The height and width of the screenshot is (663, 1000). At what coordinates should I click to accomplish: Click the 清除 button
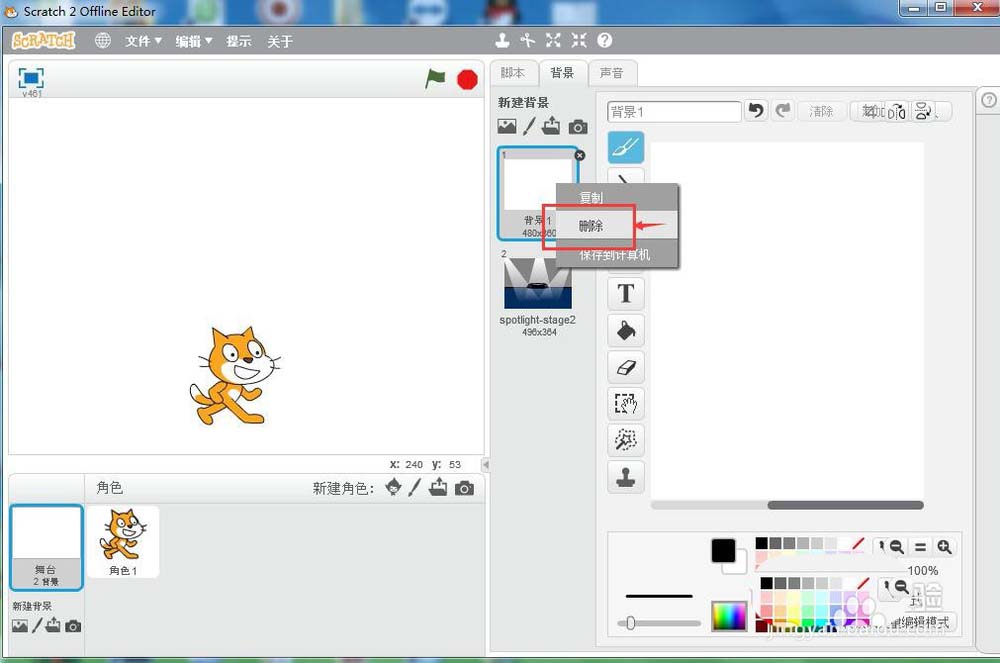click(821, 111)
